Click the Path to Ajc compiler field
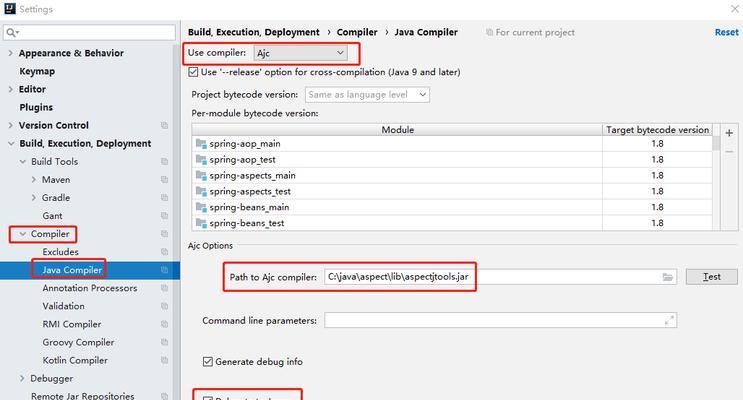This screenshot has height=400, width=743. [x=500, y=277]
